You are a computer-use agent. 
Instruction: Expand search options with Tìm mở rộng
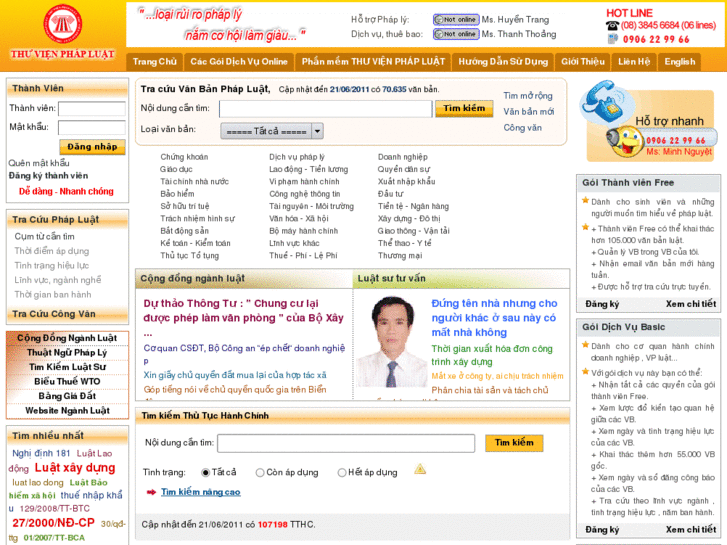click(x=527, y=96)
